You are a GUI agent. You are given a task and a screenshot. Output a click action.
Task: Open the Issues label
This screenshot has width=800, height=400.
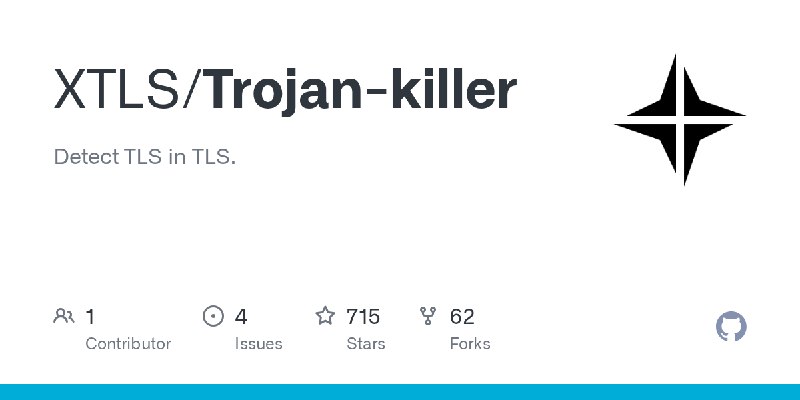coord(258,343)
